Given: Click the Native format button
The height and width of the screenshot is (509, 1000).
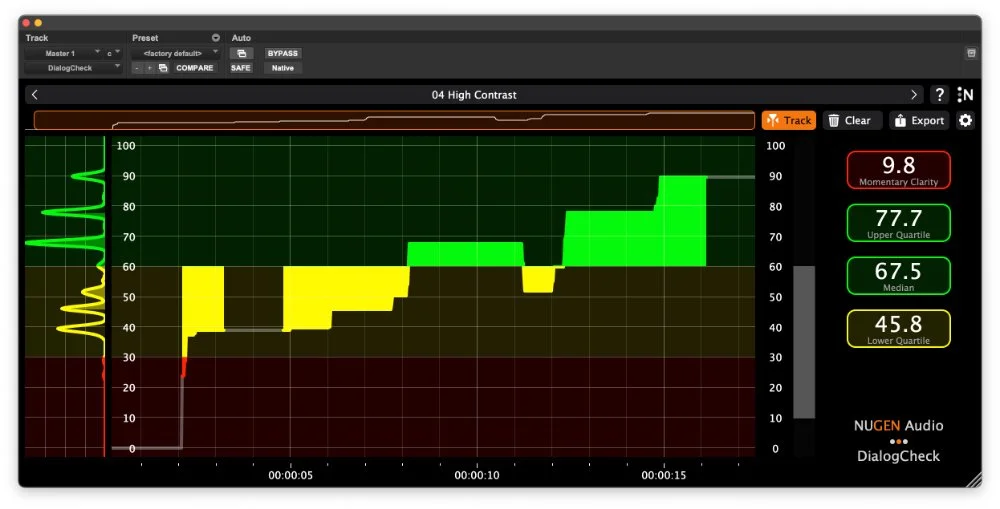Looking at the screenshot, I should pyautogui.click(x=283, y=68).
